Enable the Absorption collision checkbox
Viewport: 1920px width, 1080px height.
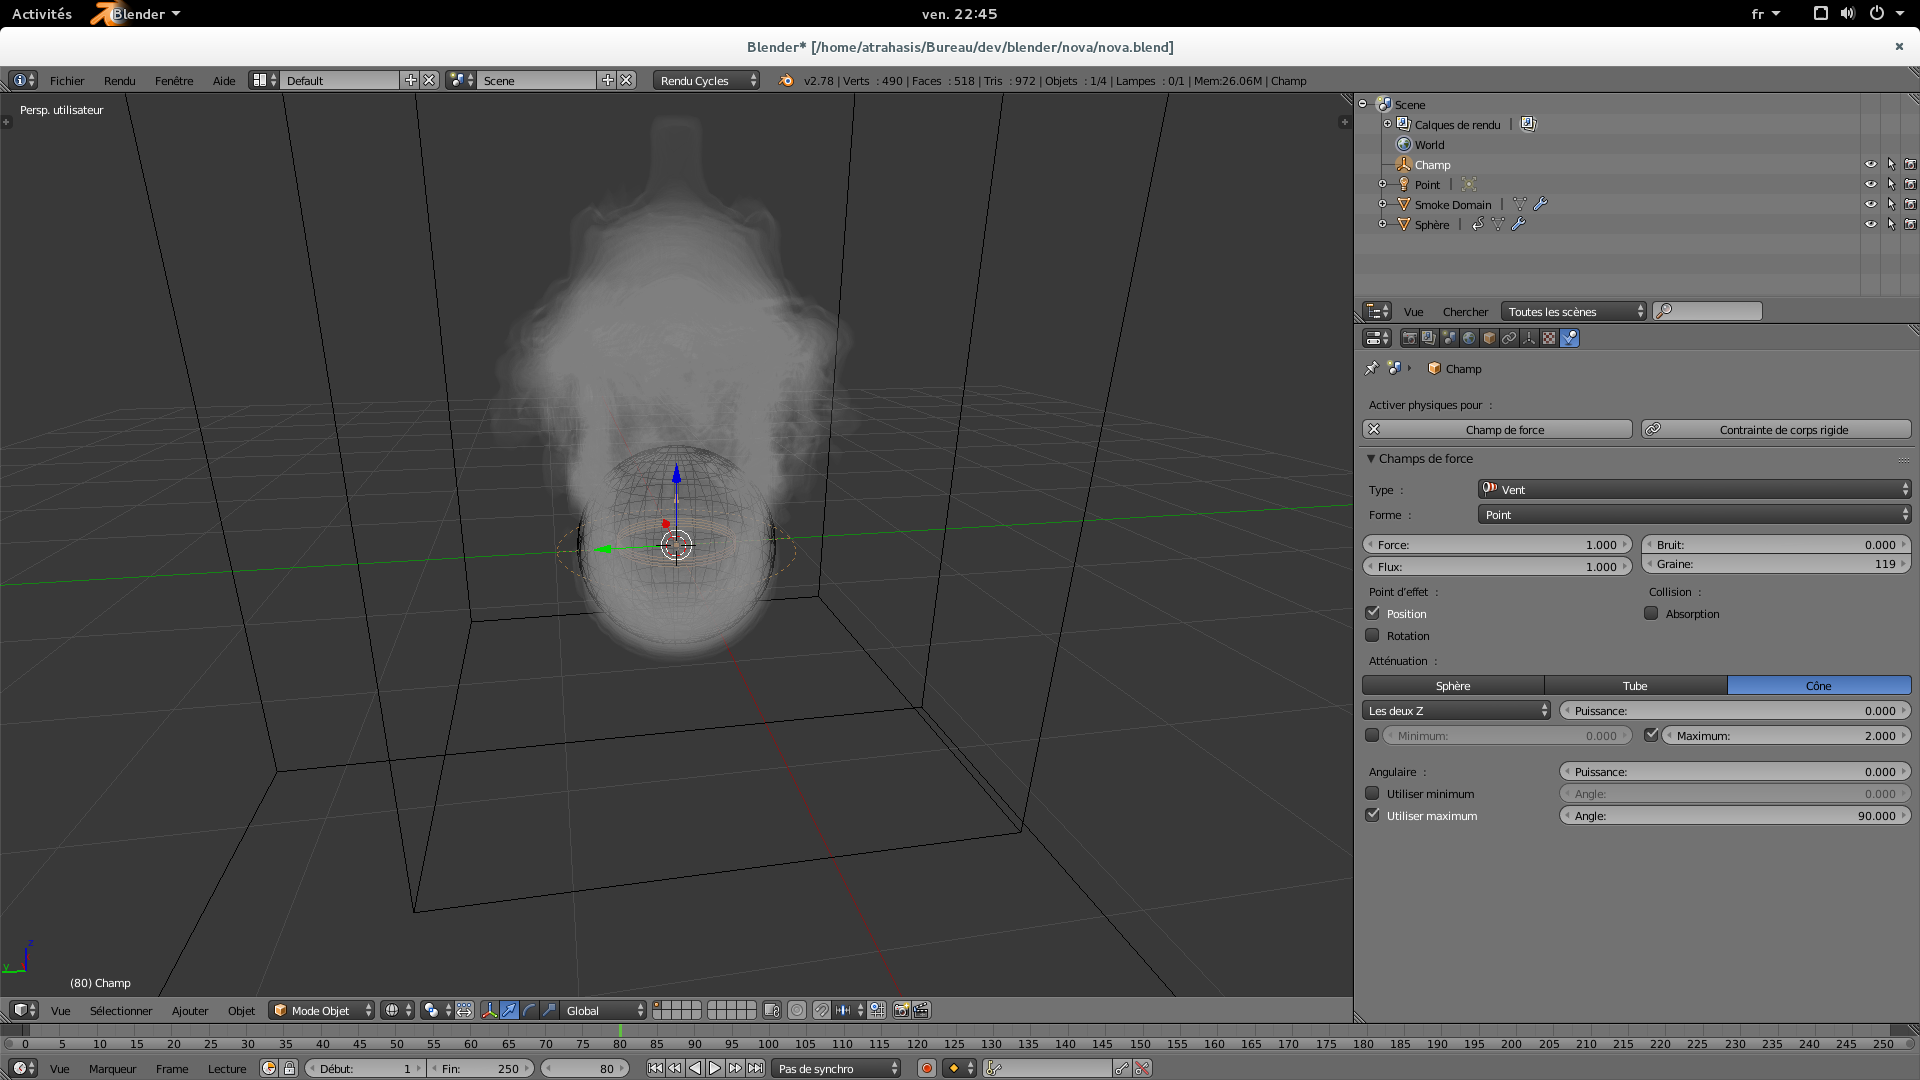point(1651,613)
